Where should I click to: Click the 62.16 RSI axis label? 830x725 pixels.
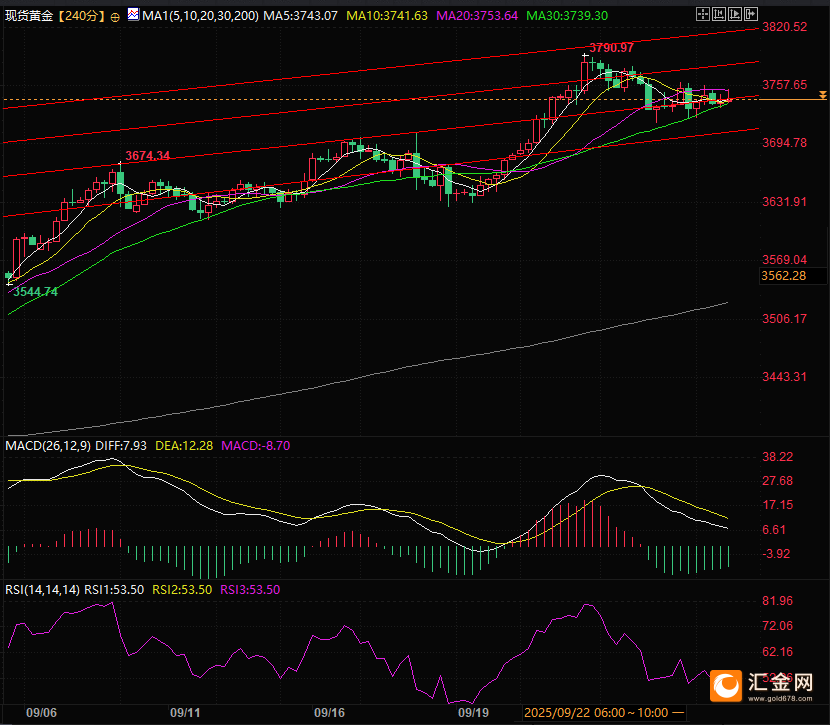pos(778,651)
